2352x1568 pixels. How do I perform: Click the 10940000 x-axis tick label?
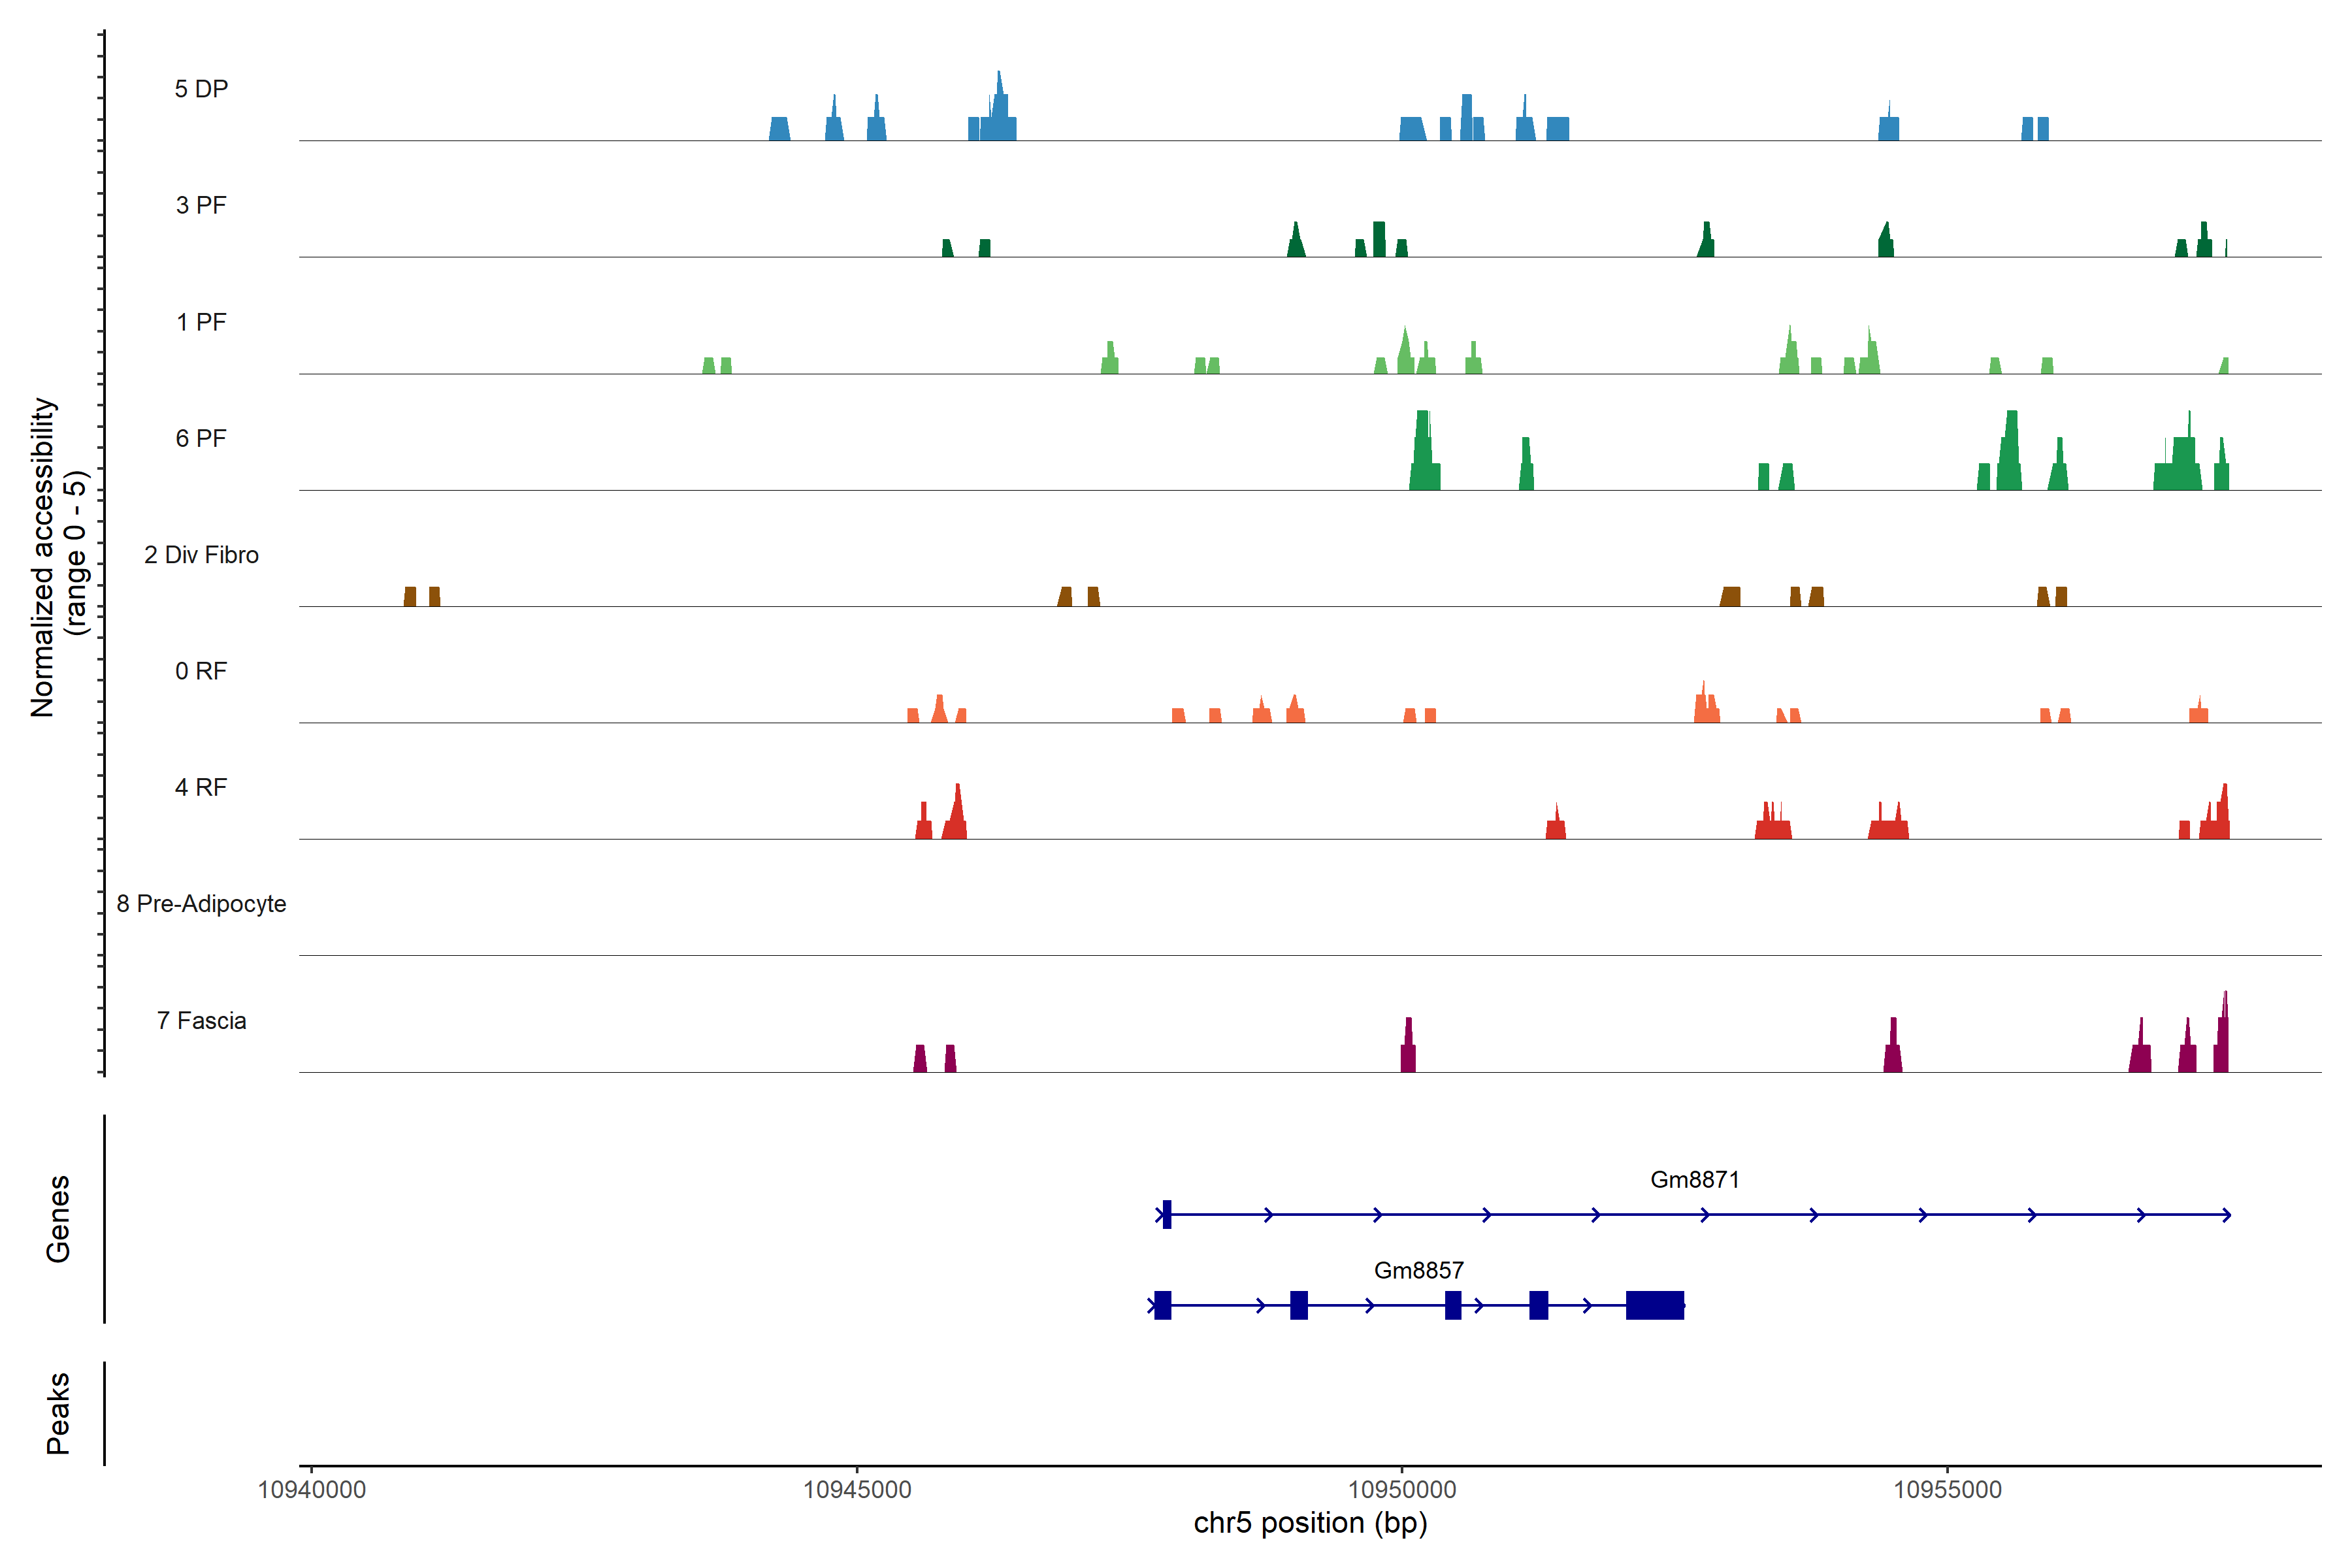pyautogui.click(x=312, y=1490)
